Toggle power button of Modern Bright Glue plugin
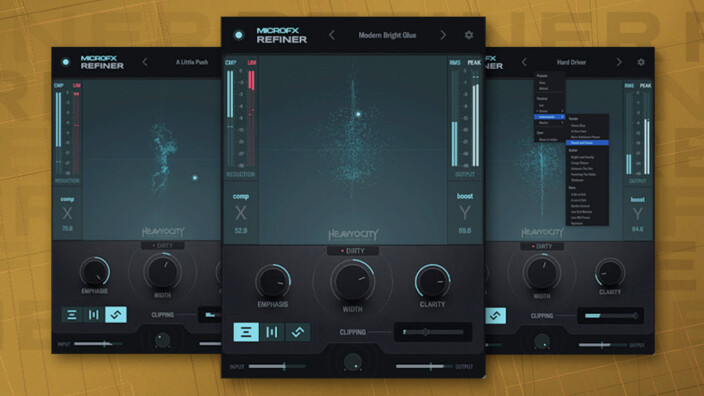 (x=238, y=35)
